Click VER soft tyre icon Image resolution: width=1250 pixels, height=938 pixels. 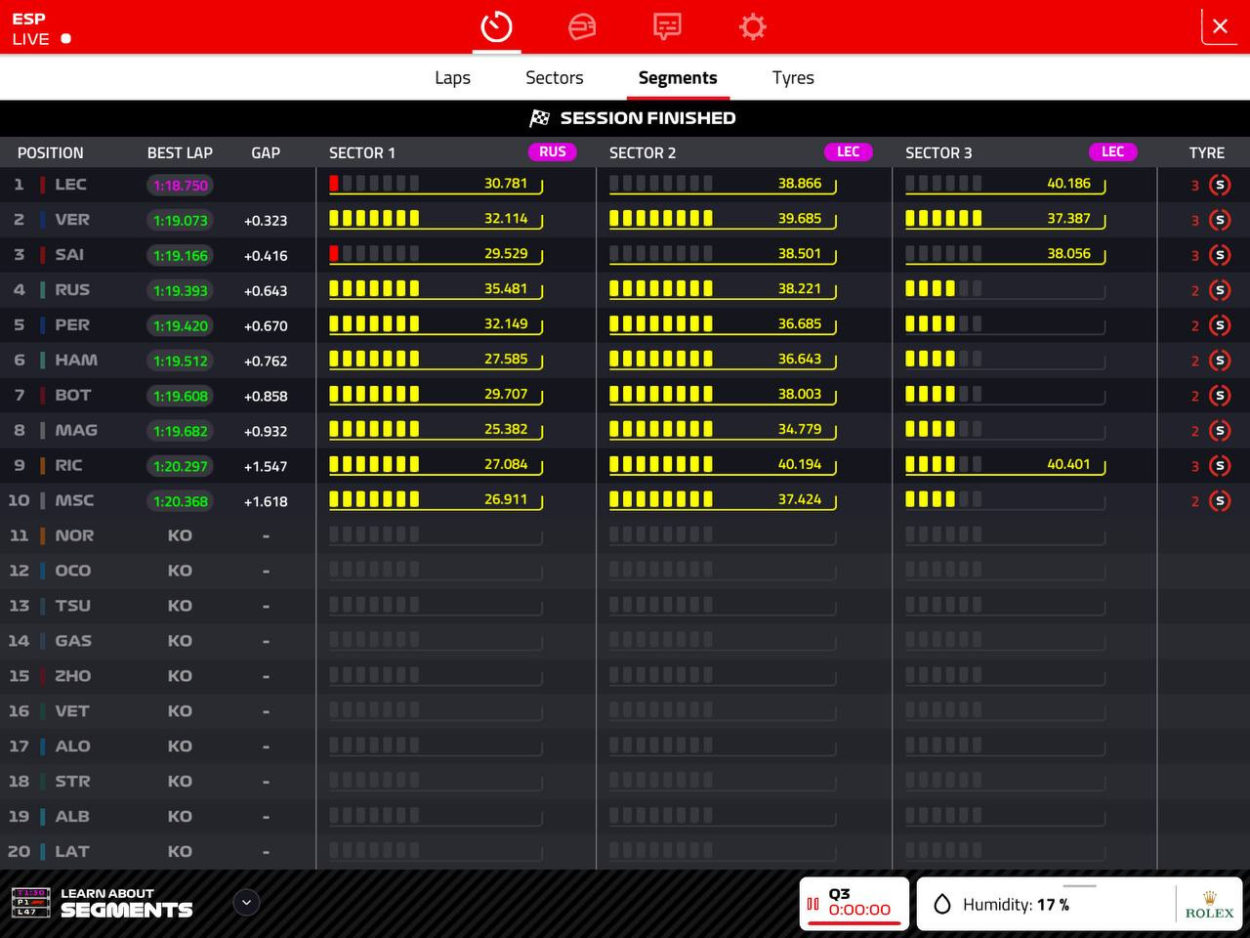(1219, 220)
